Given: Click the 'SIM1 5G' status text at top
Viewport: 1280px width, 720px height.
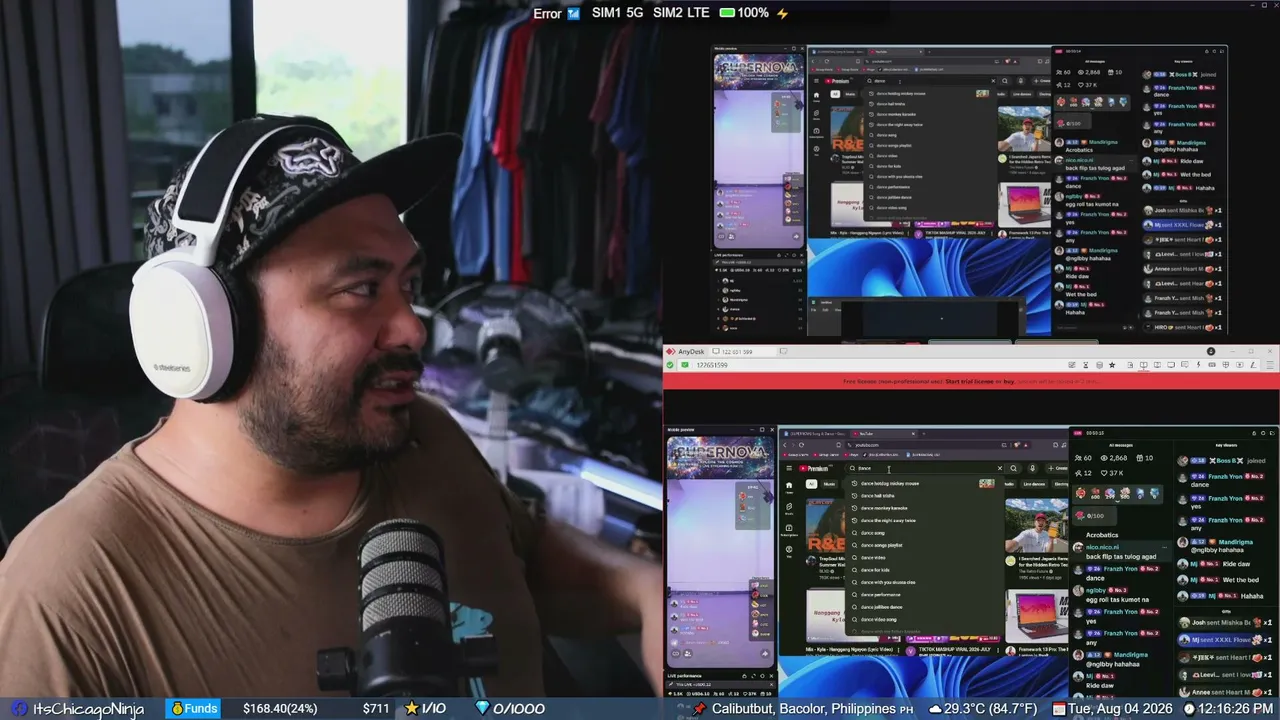Looking at the screenshot, I should pos(618,13).
